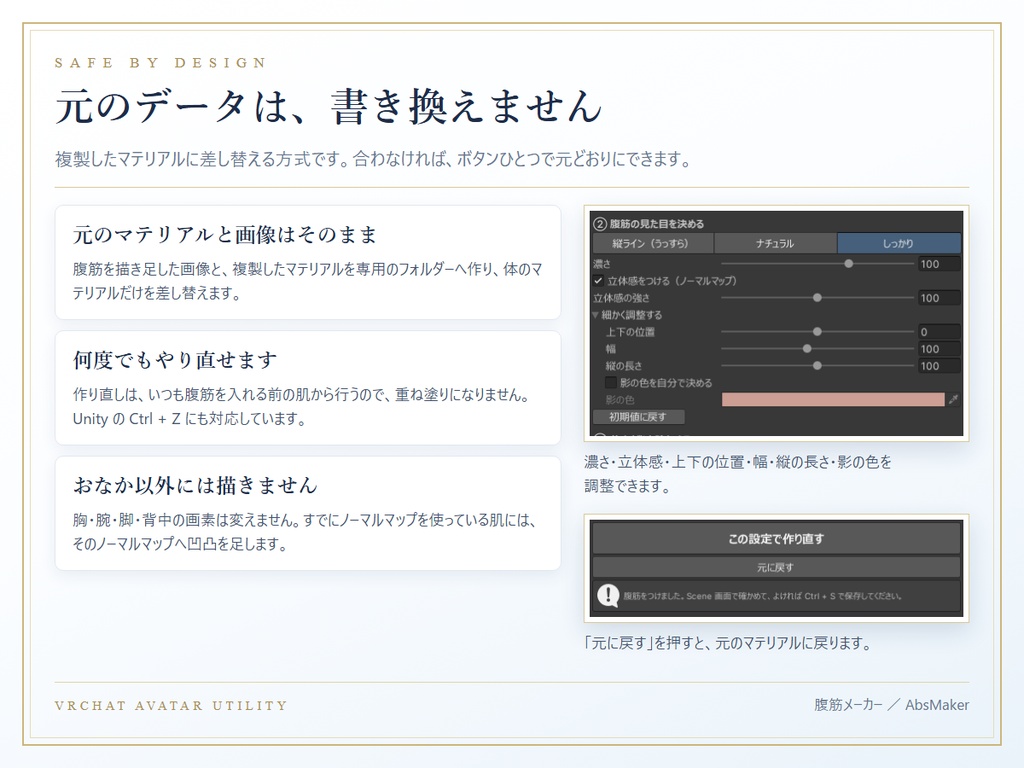This screenshot has height=768, width=1024.
Task: Click the この設定で作り直す button
Action: 776,539
